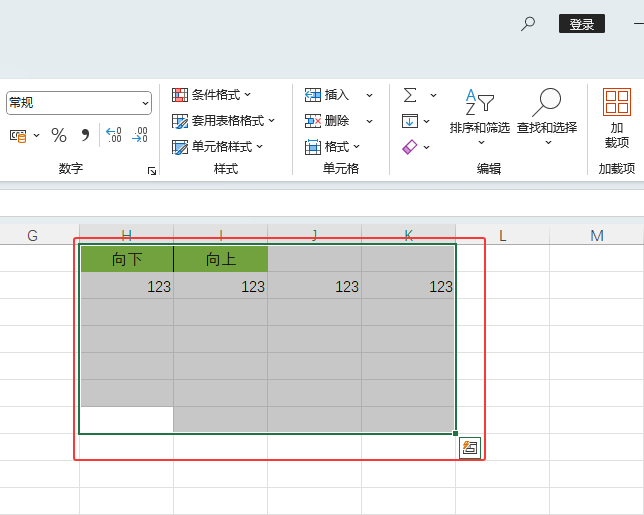Open the 常规 number format combo box
Screen dimensions: 644x515
tap(79, 103)
